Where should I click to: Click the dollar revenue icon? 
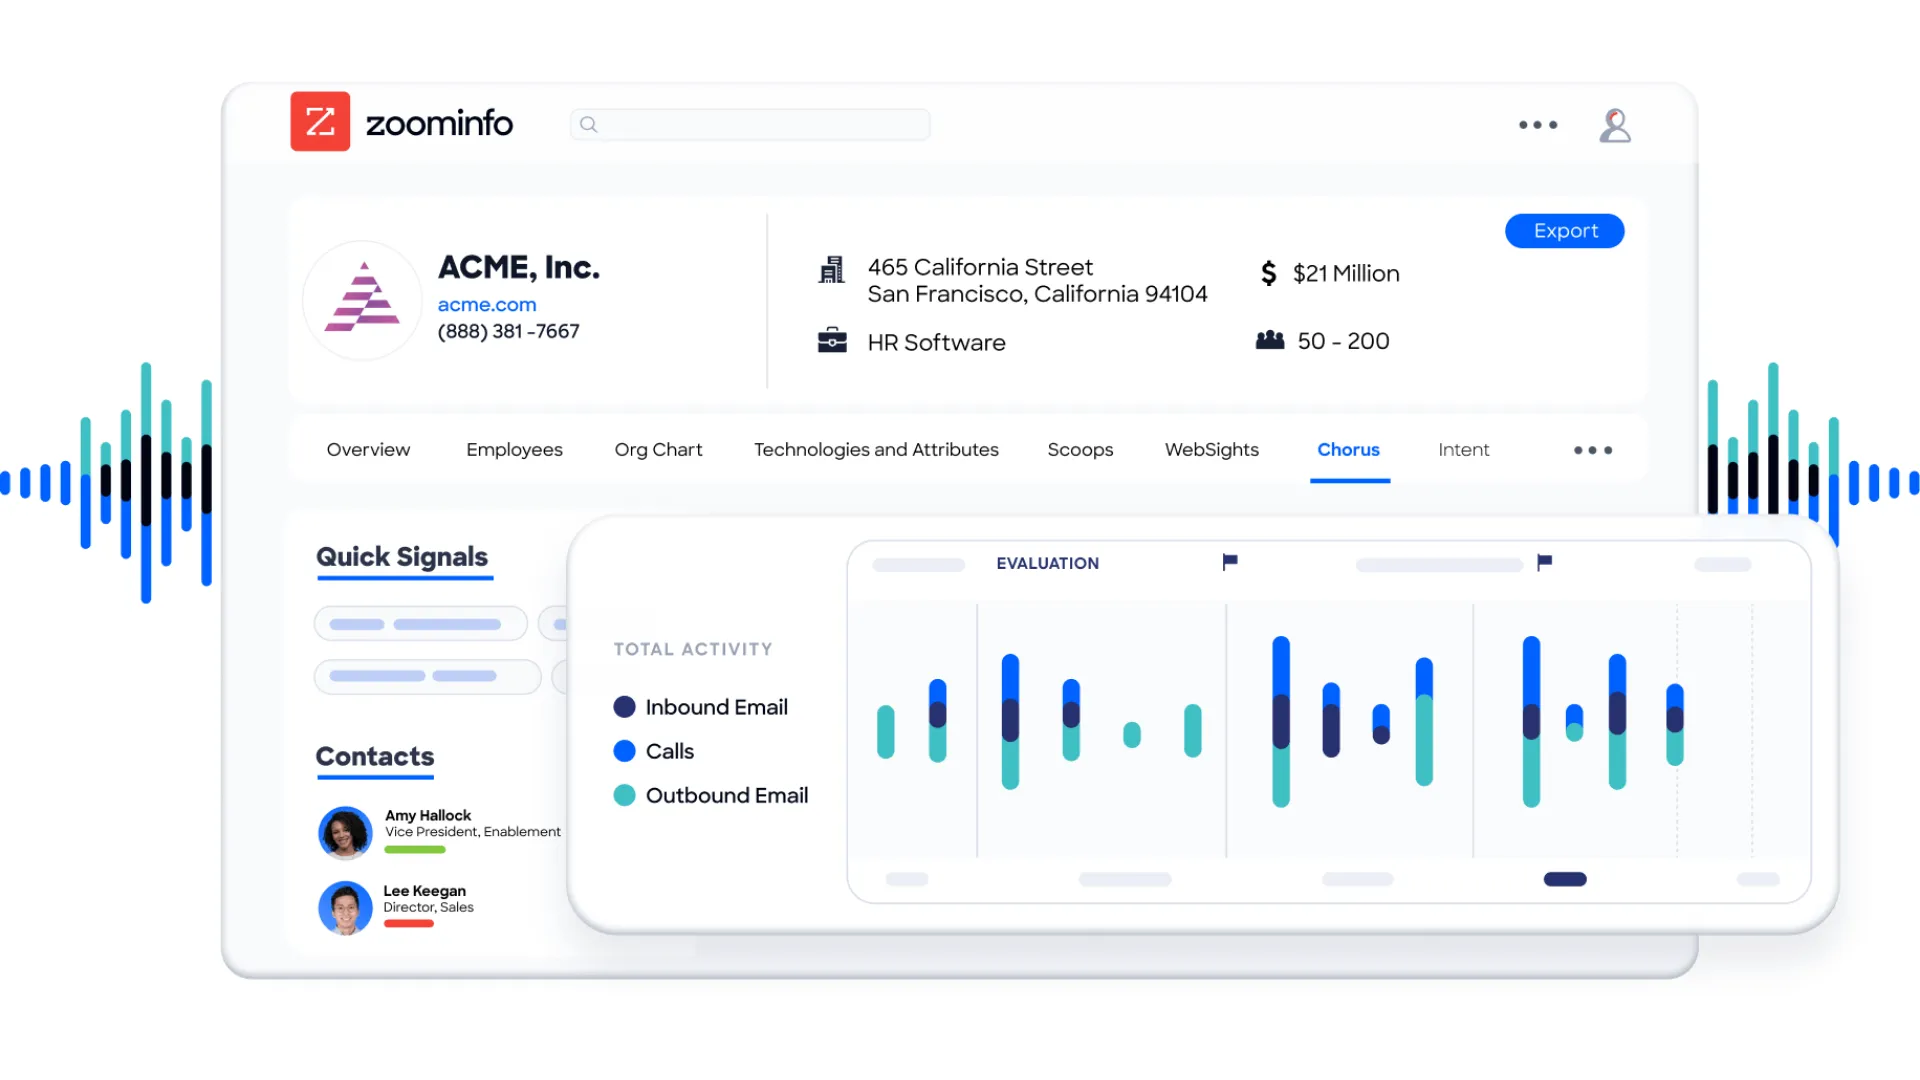[x=1269, y=273]
